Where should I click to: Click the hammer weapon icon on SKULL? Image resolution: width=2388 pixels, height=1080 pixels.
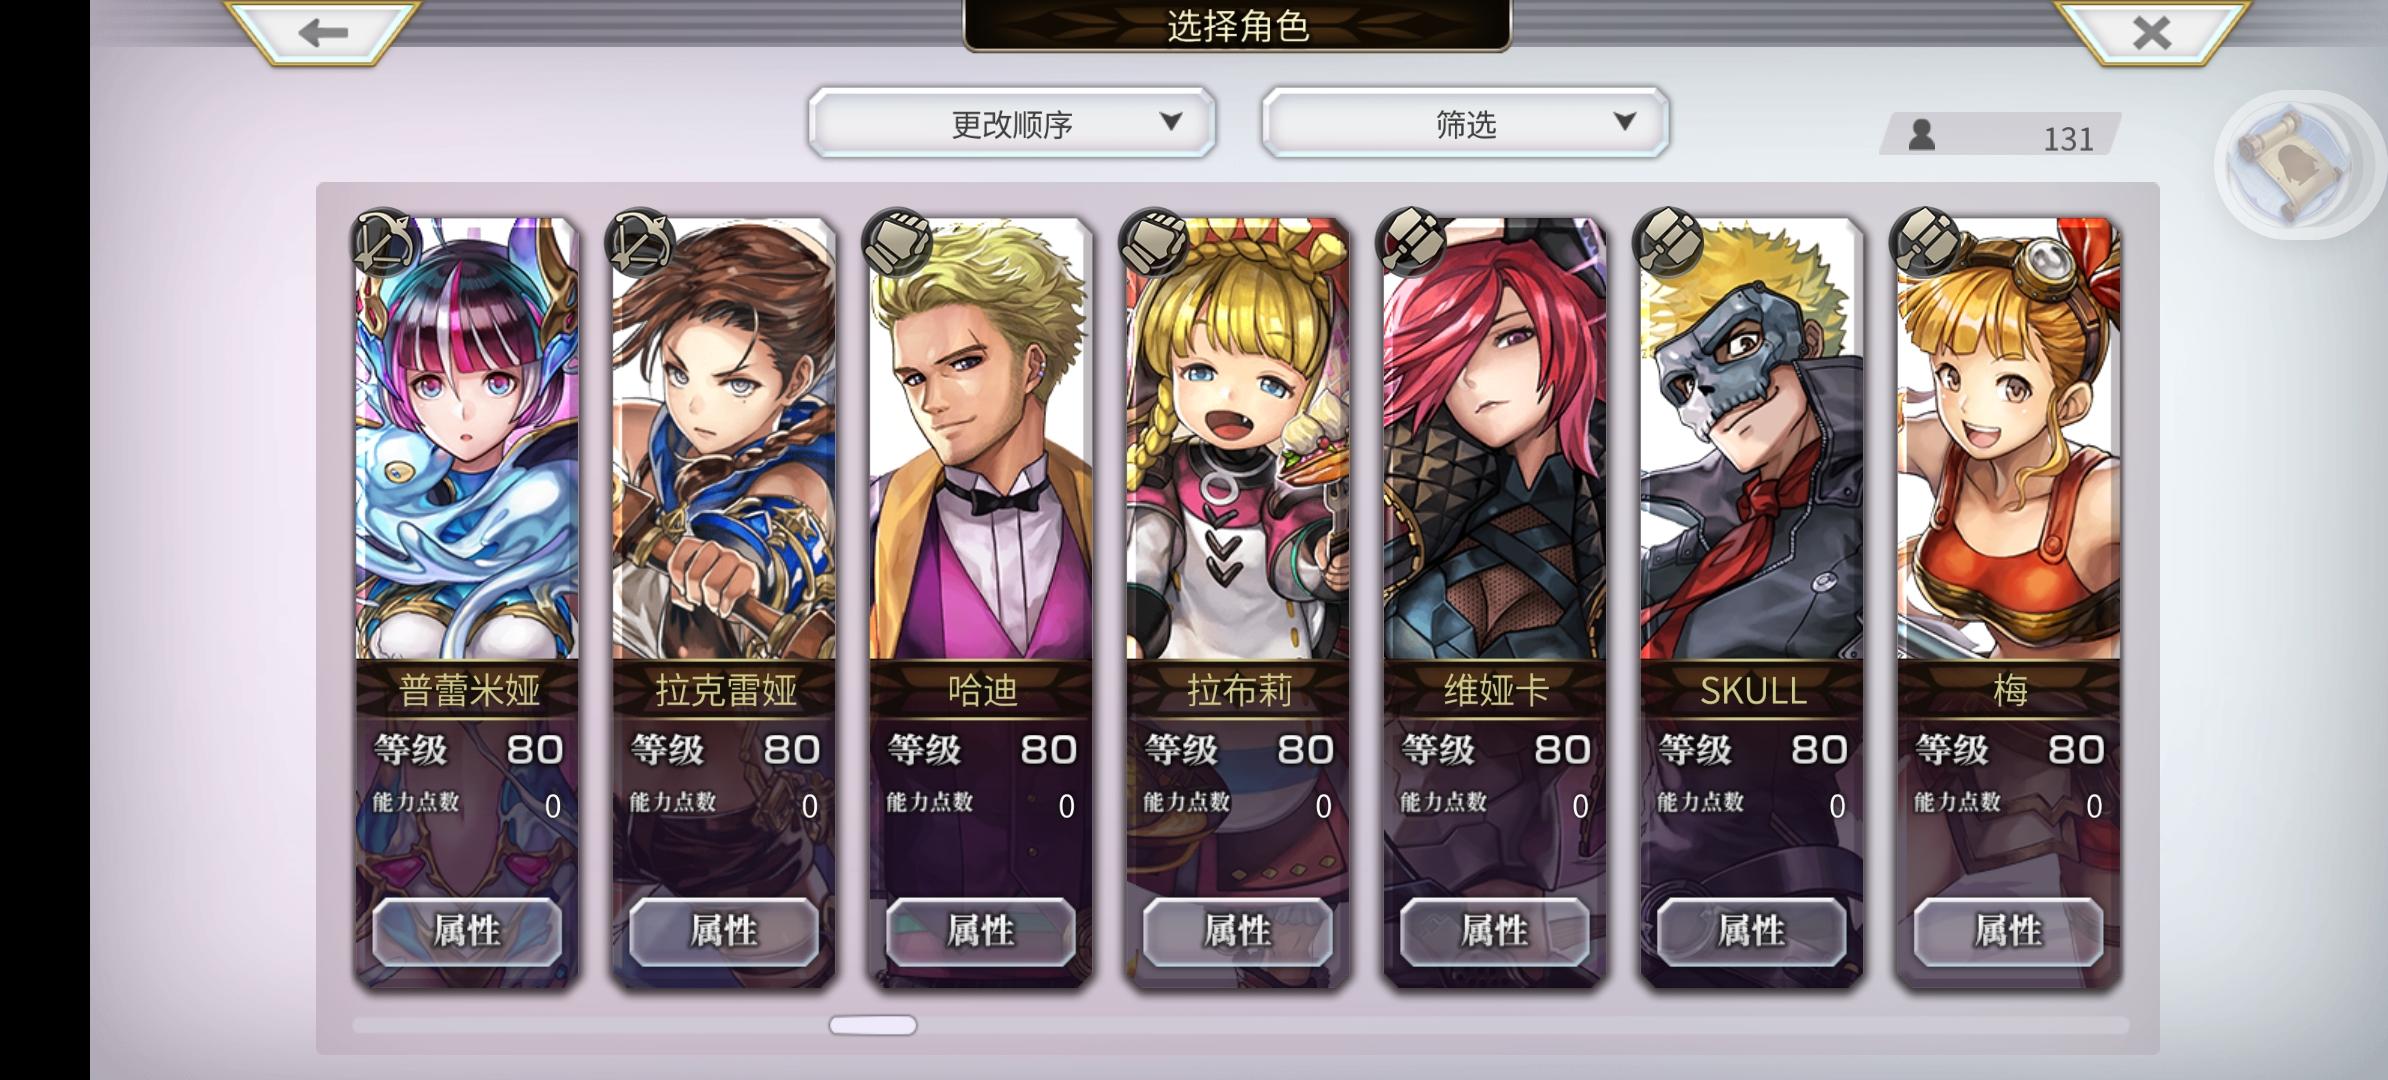[x=1668, y=242]
